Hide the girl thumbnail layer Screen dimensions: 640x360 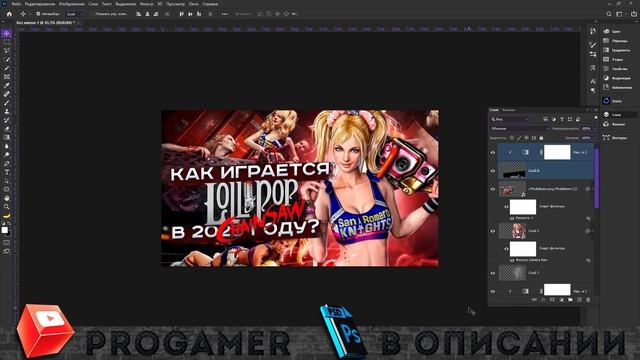coord(493,231)
